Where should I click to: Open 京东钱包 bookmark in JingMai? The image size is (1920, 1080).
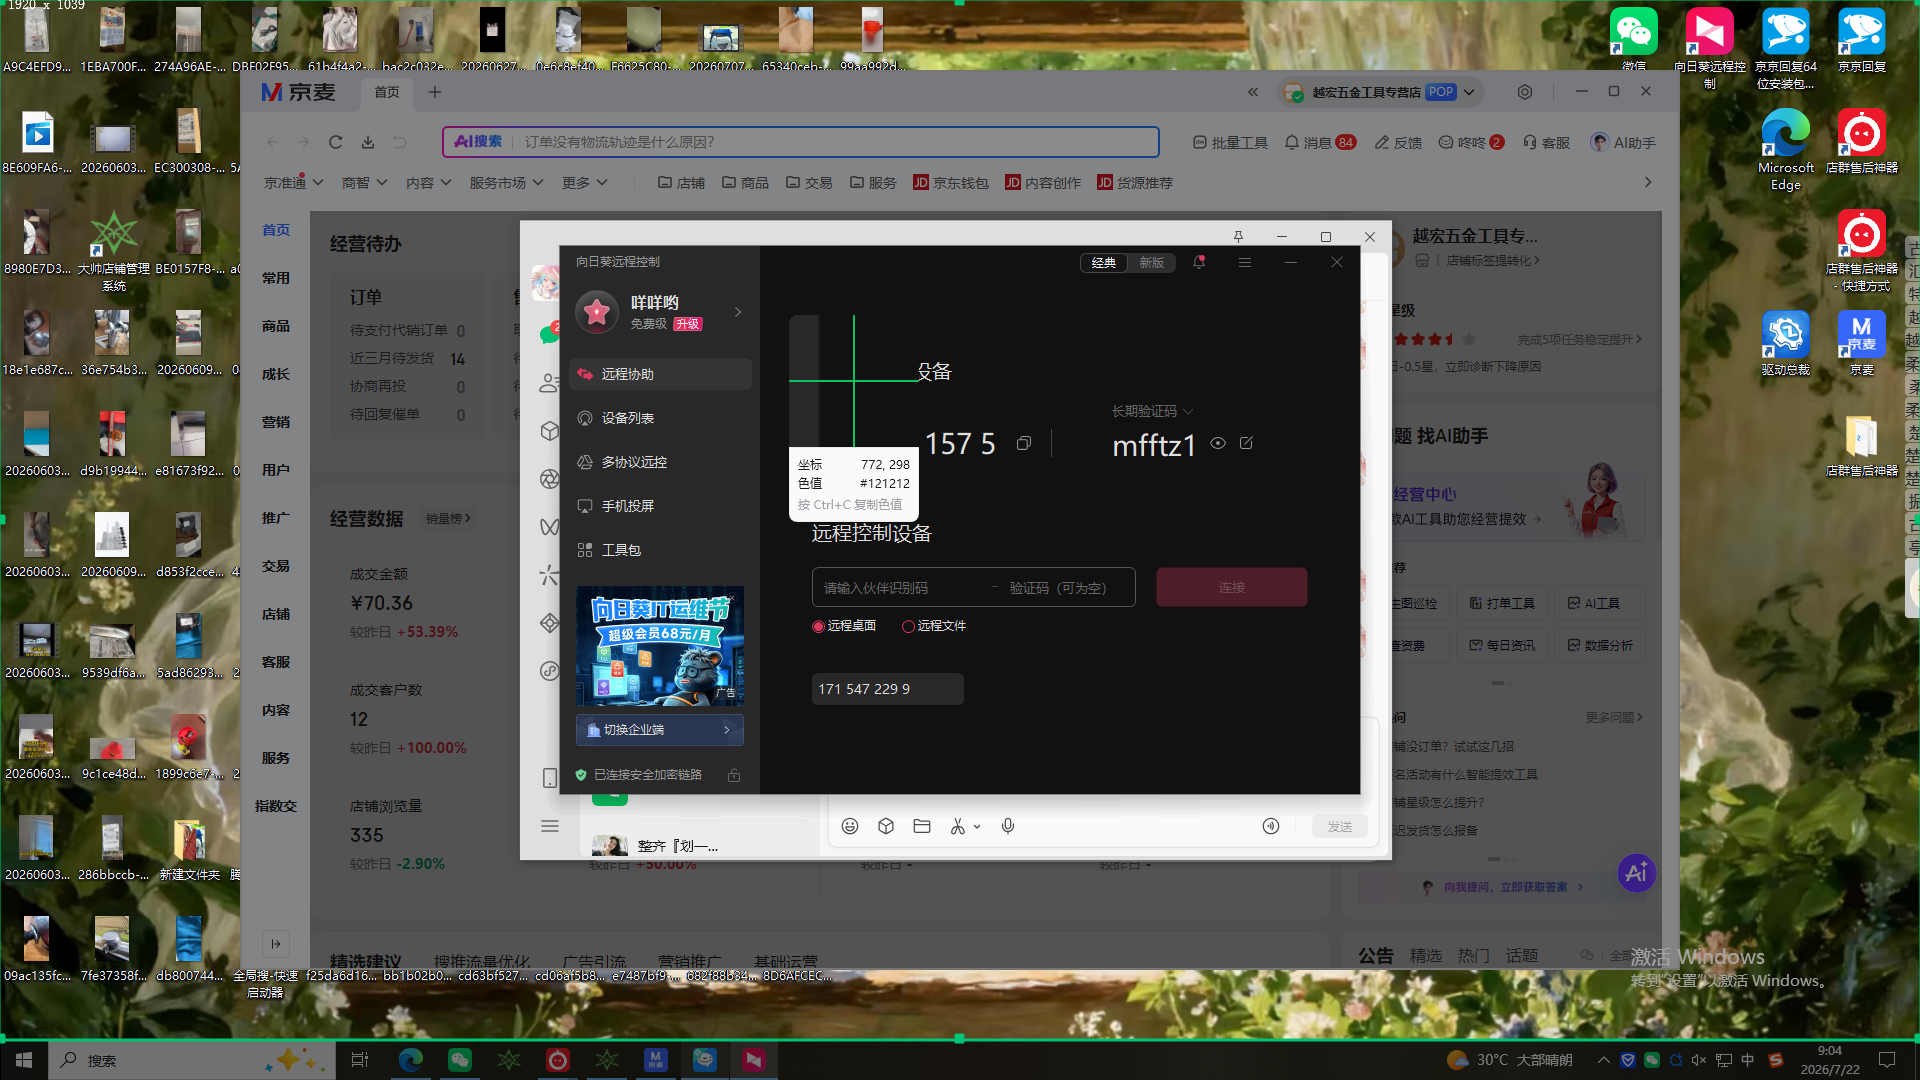coord(951,183)
